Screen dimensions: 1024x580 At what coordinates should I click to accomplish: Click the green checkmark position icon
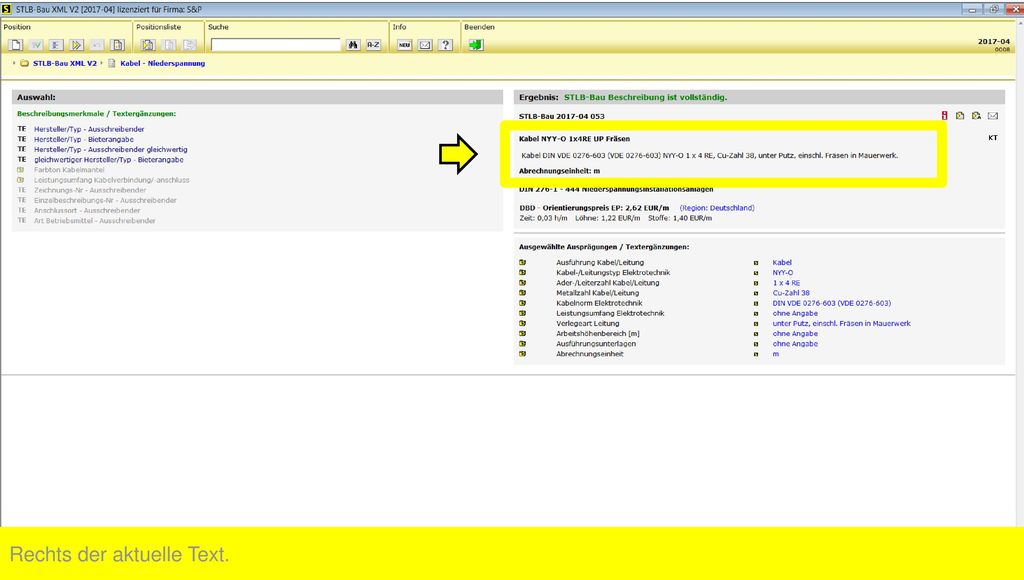pos(36,44)
